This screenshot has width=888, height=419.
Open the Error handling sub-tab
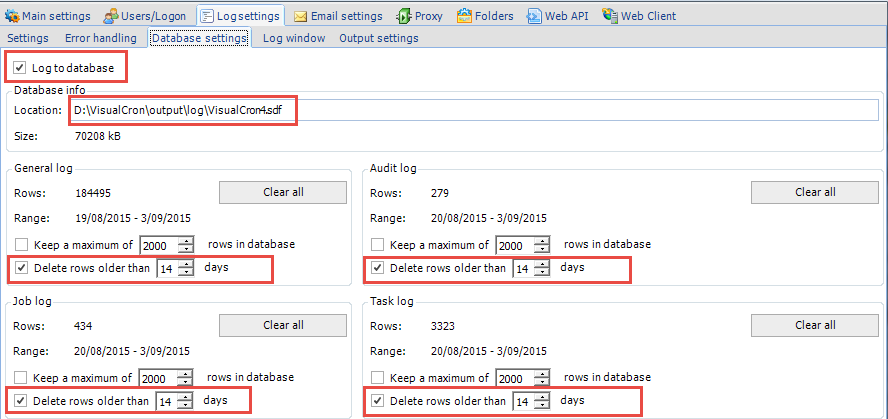100,38
